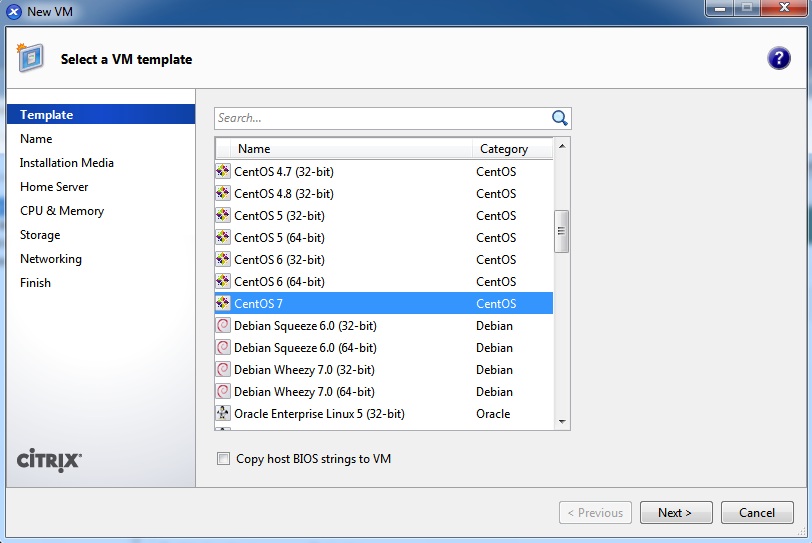
Task: Click the CentOS category cell of CentOS 7
Action: (x=496, y=303)
